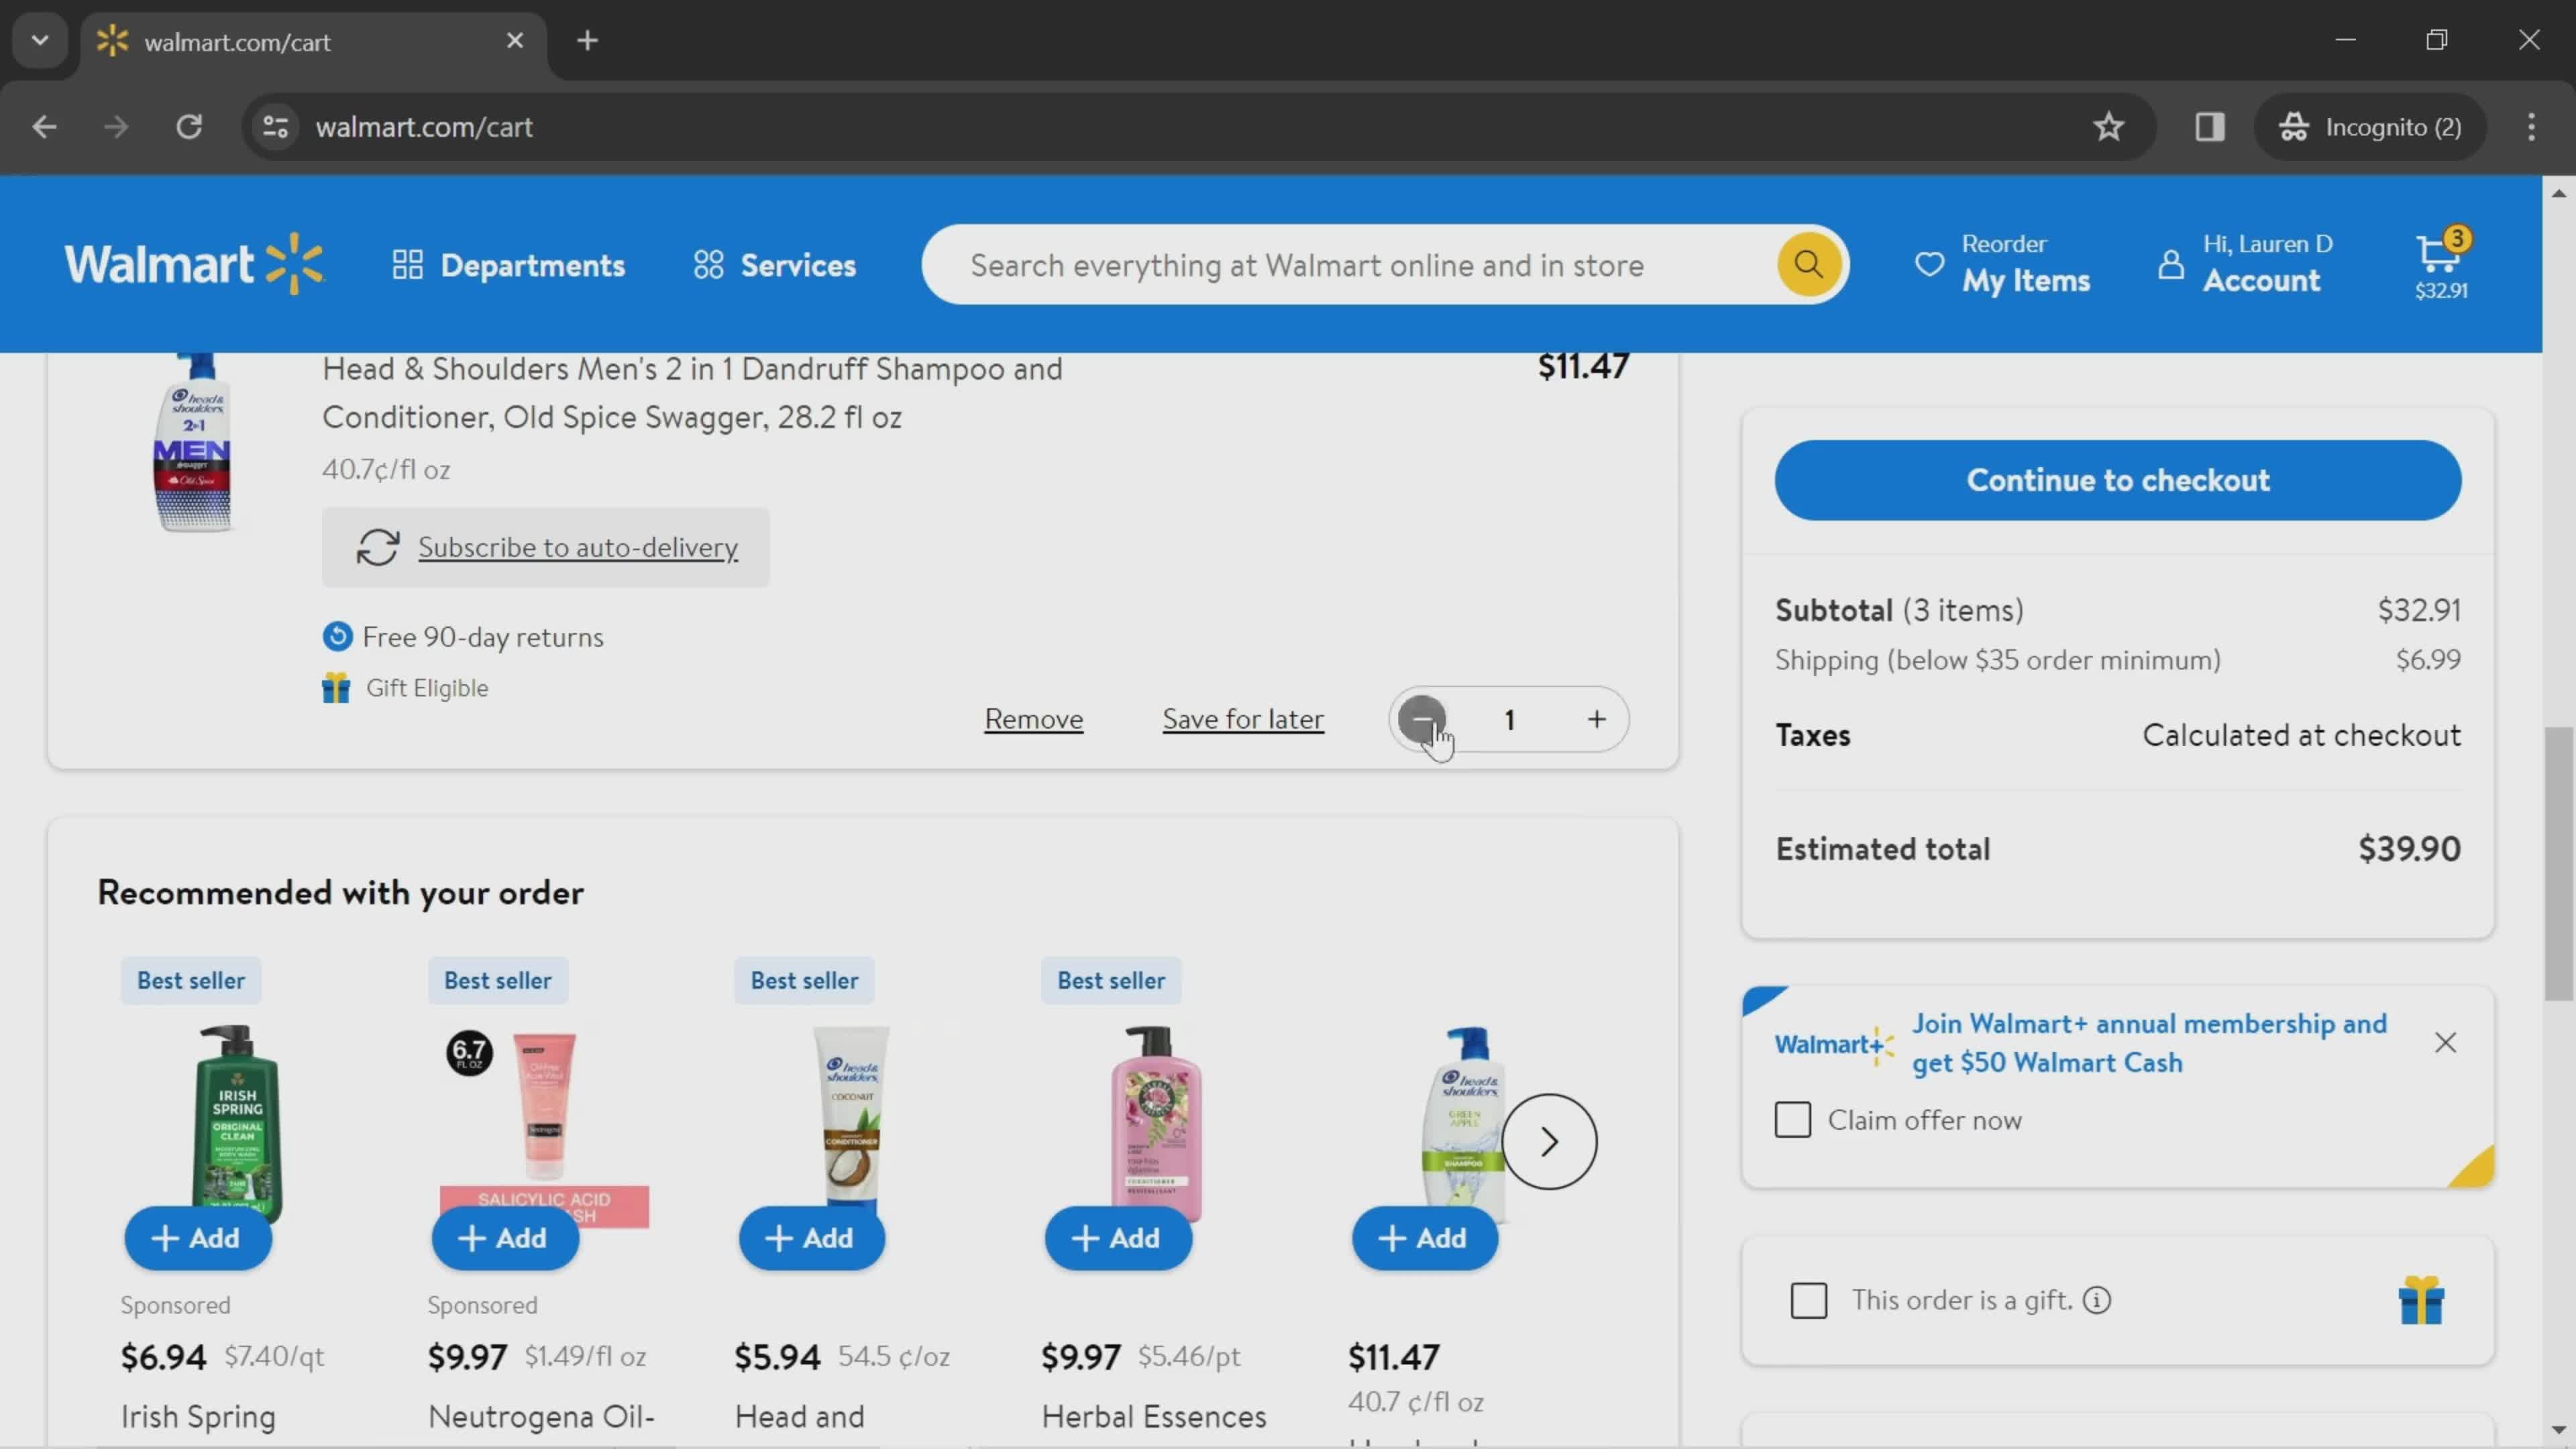Click the scrollbar up arrow

coord(2558,193)
